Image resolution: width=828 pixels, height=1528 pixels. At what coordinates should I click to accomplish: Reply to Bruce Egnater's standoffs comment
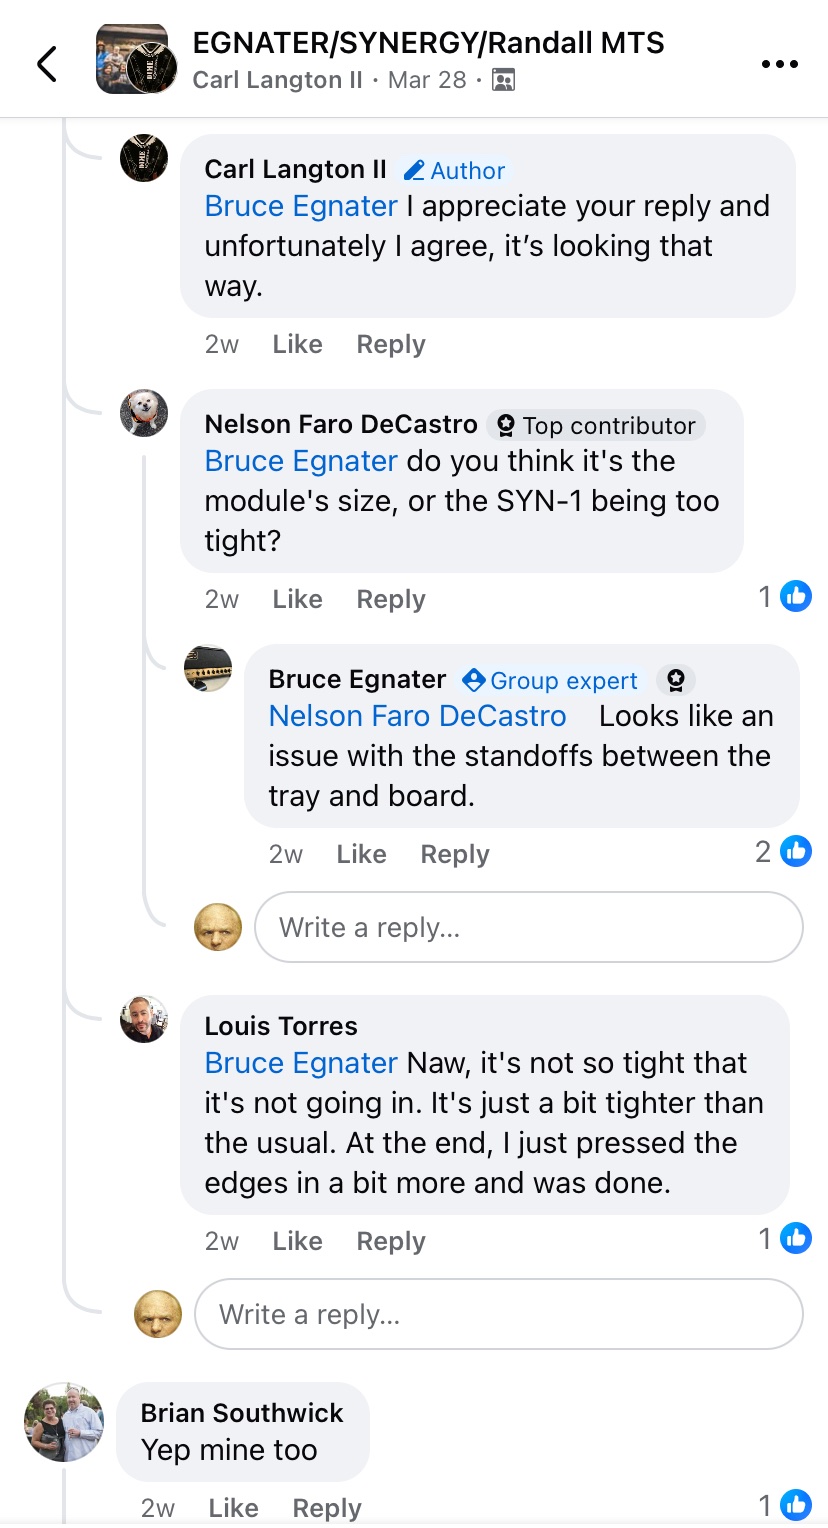(x=454, y=854)
